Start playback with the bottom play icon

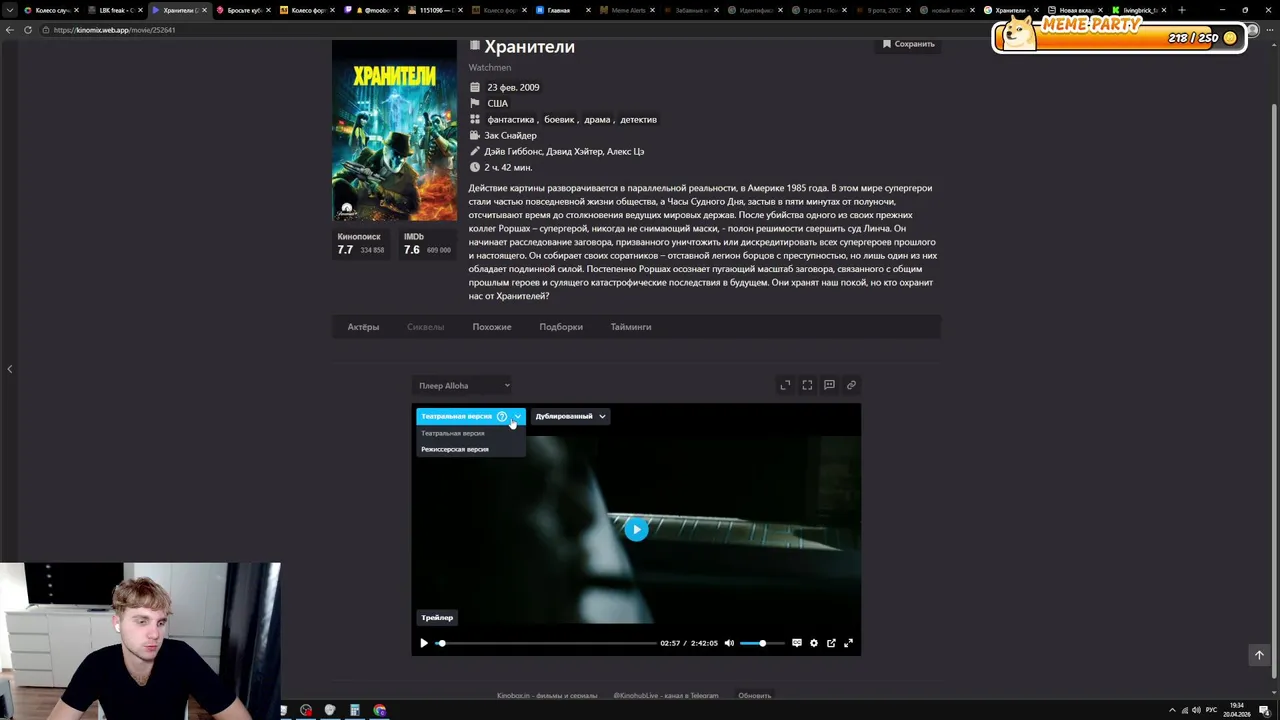(x=424, y=643)
